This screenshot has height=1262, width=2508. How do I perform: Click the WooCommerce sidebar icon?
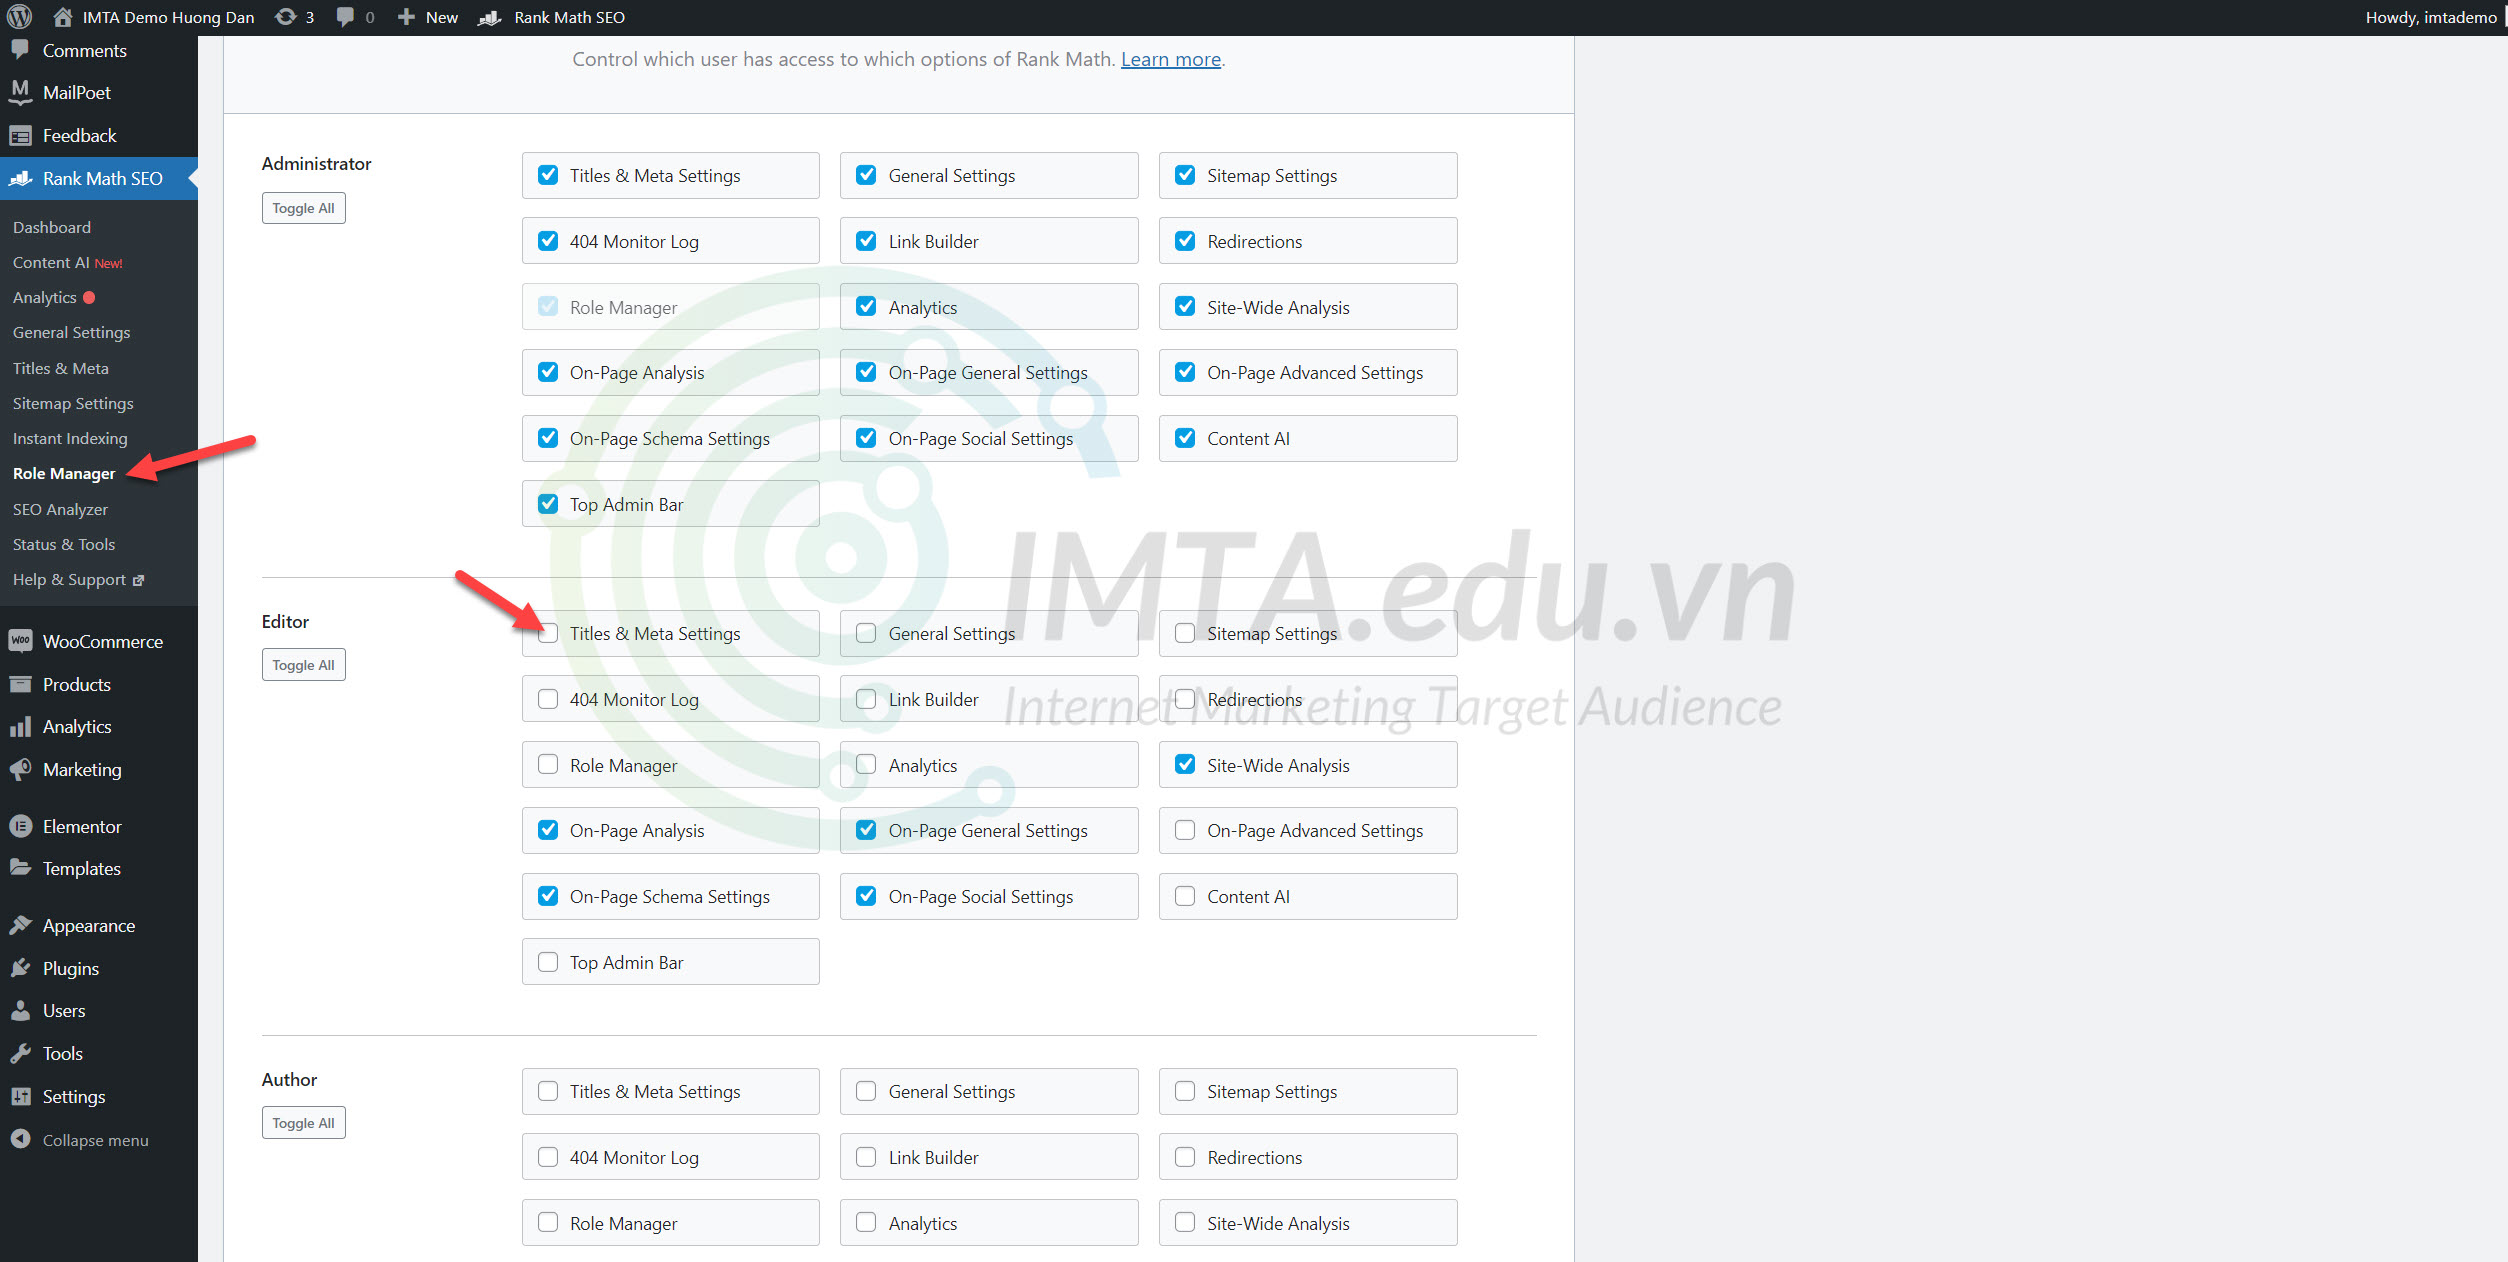click(x=20, y=641)
